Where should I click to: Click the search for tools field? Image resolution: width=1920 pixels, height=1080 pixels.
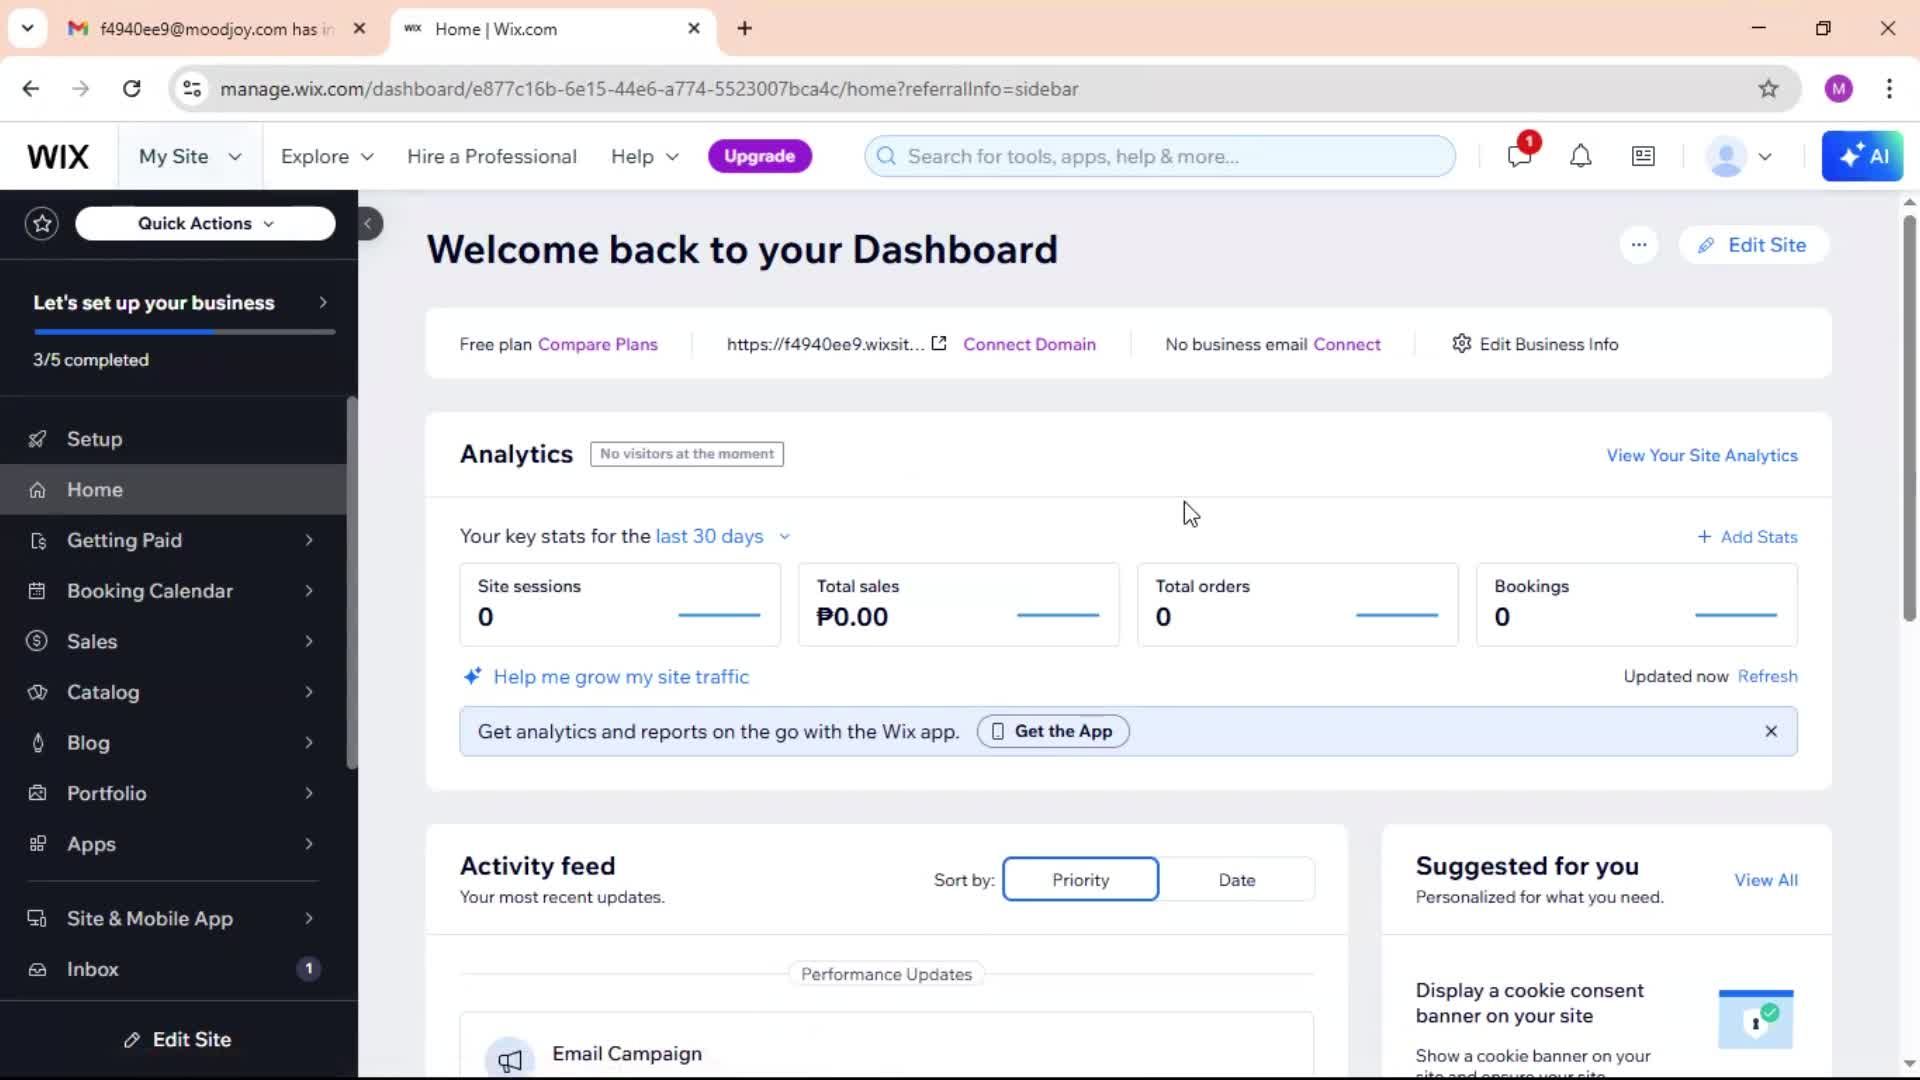(x=1160, y=157)
